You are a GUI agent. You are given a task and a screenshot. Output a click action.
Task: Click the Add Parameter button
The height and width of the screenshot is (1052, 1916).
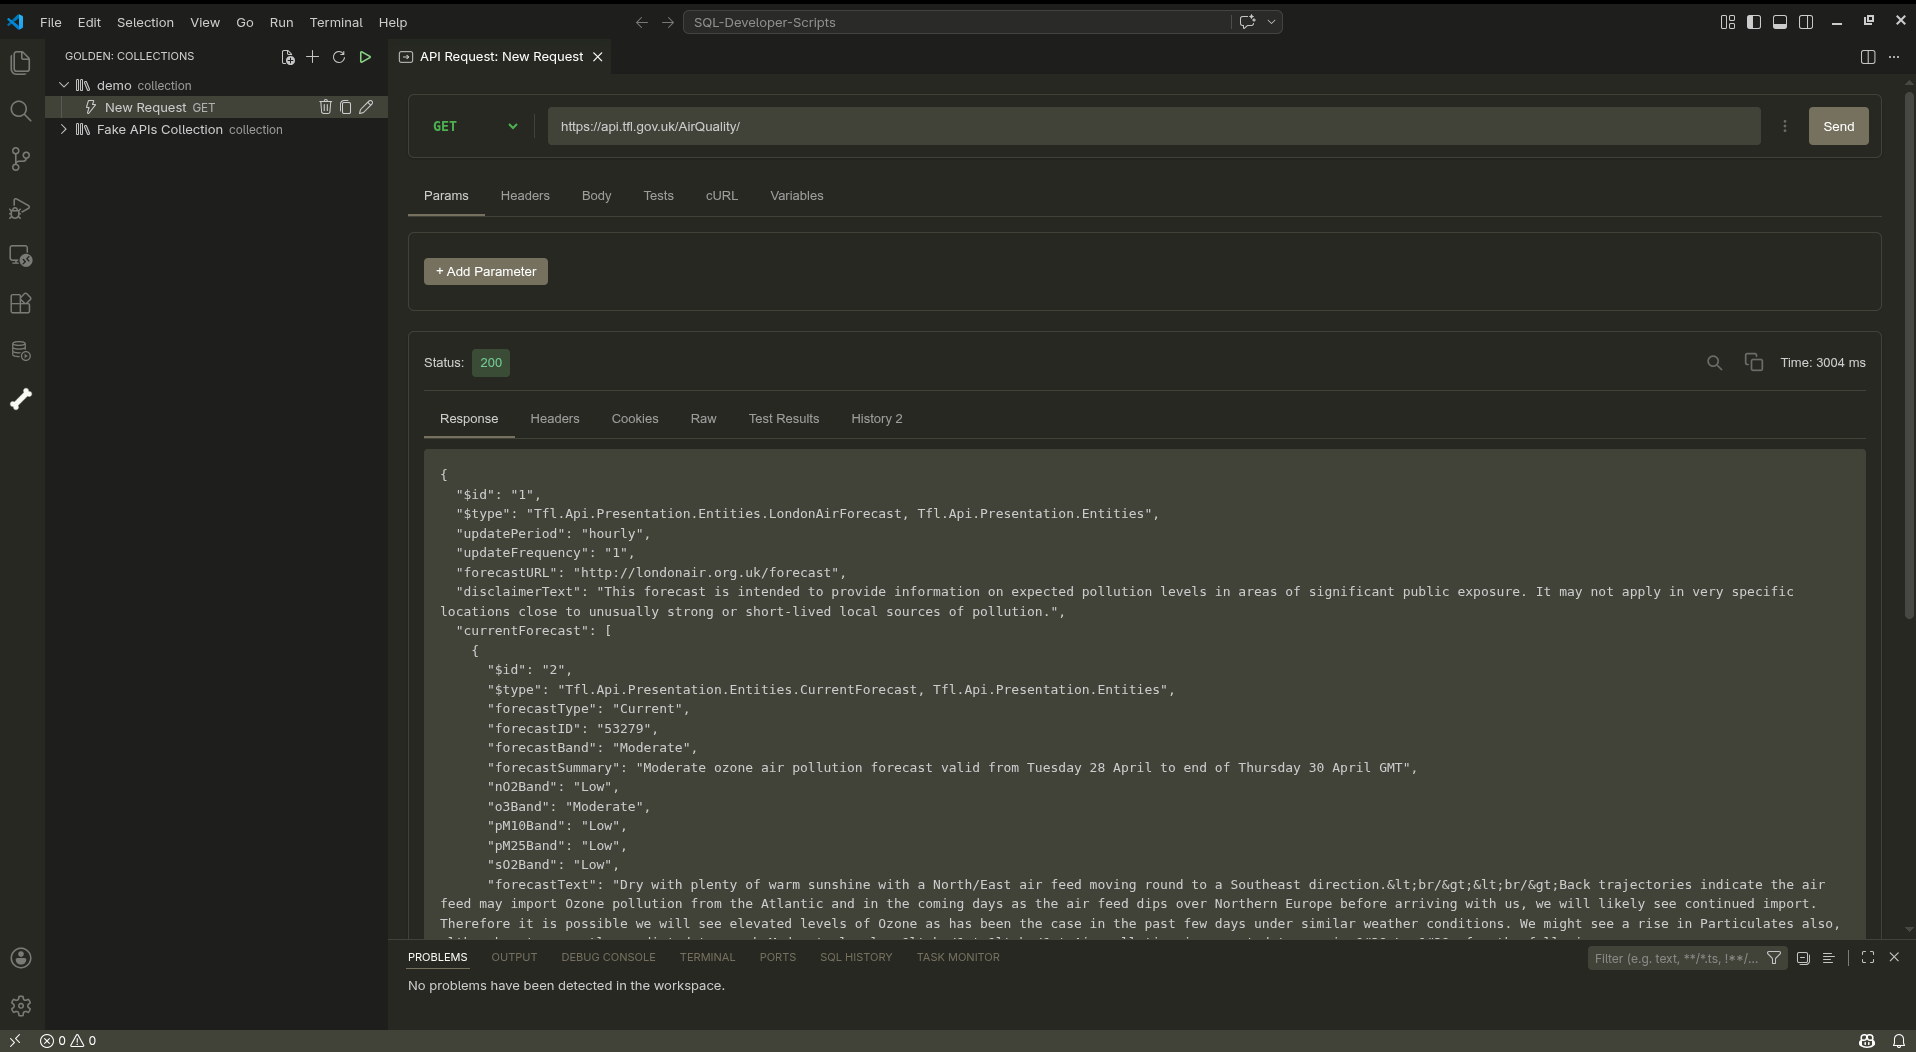click(485, 271)
